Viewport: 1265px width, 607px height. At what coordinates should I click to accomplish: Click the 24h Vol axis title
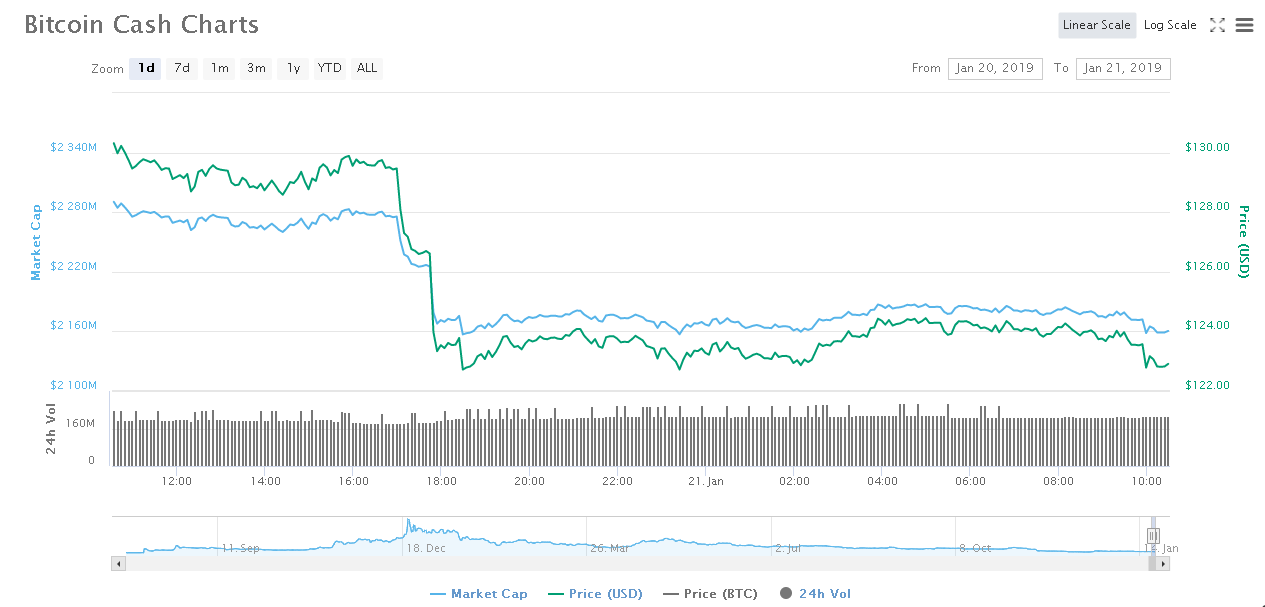tap(51, 430)
